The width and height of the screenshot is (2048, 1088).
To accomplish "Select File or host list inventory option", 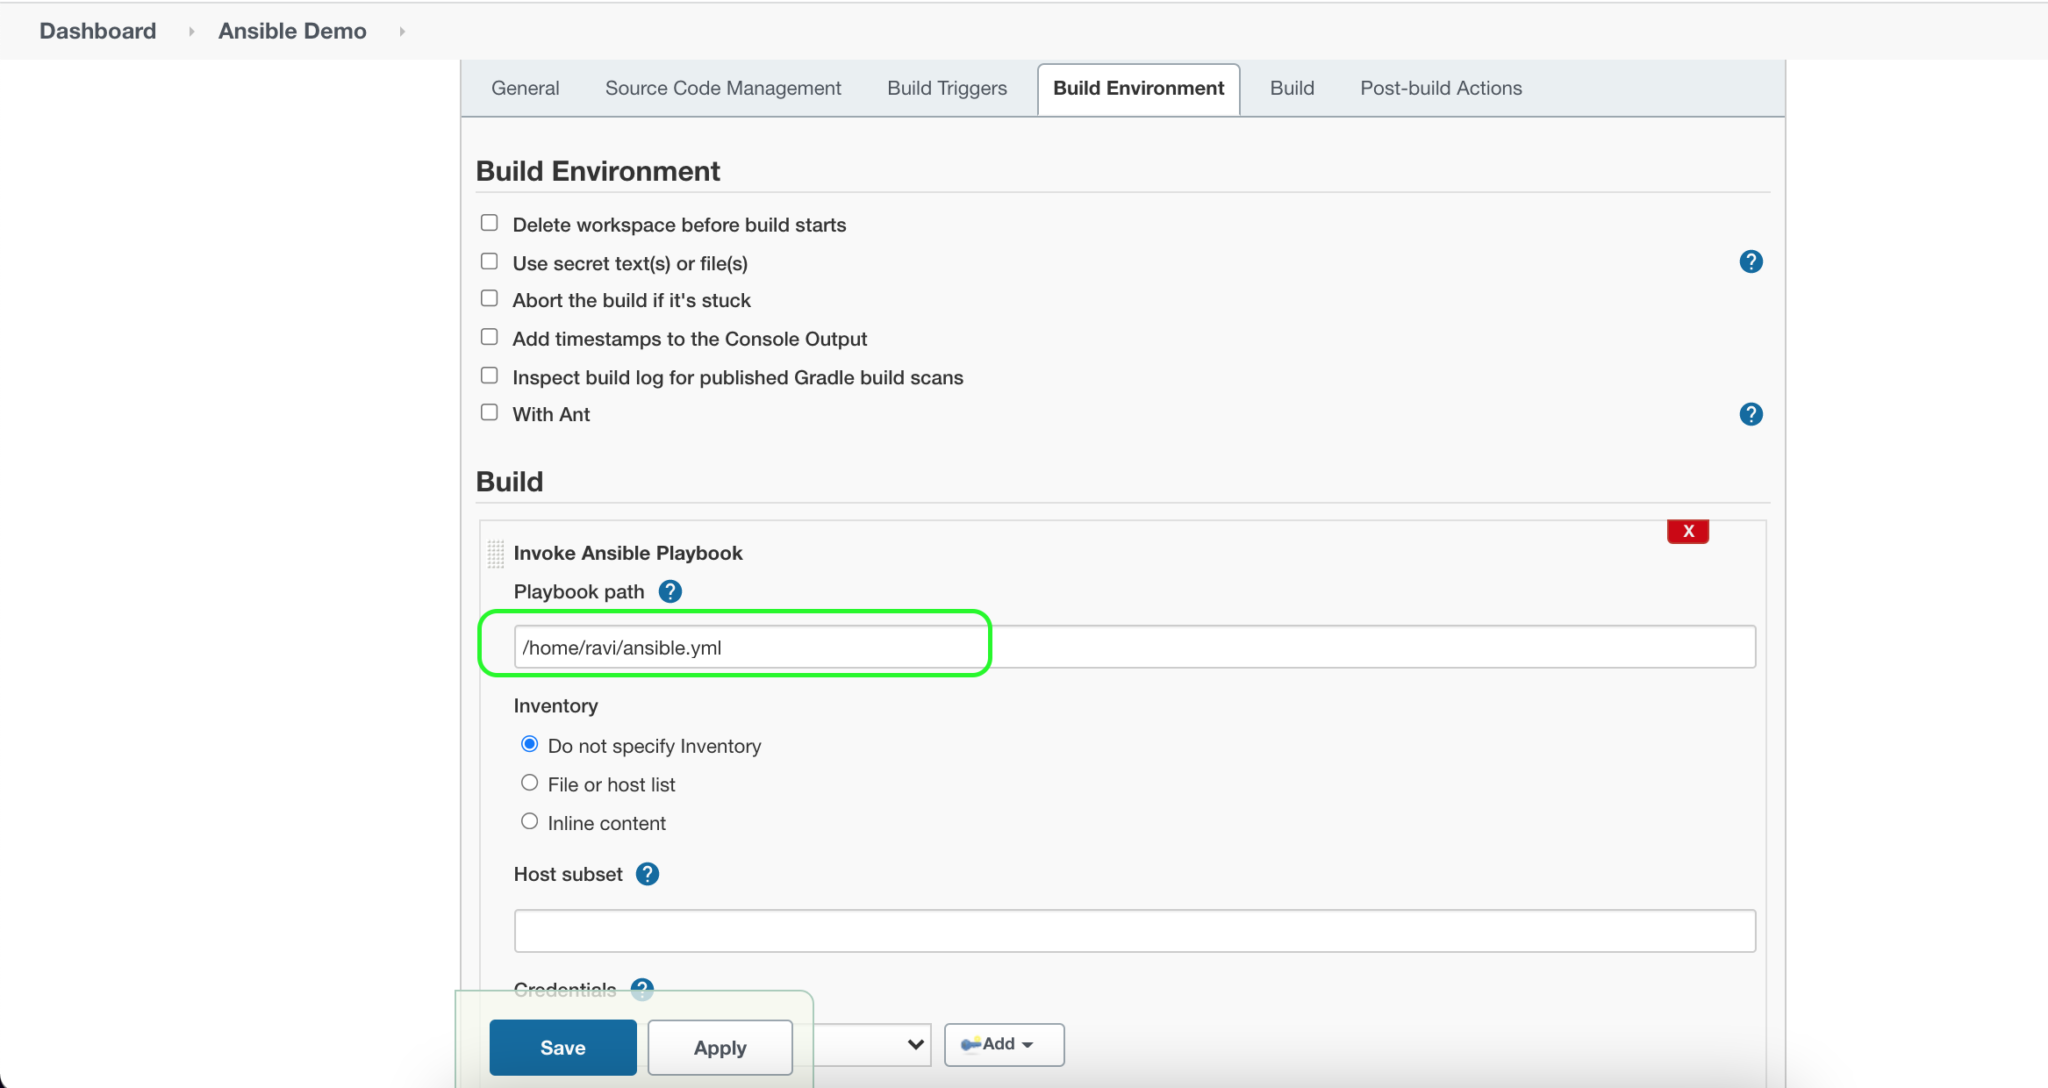I will pyautogui.click(x=530, y=783).
